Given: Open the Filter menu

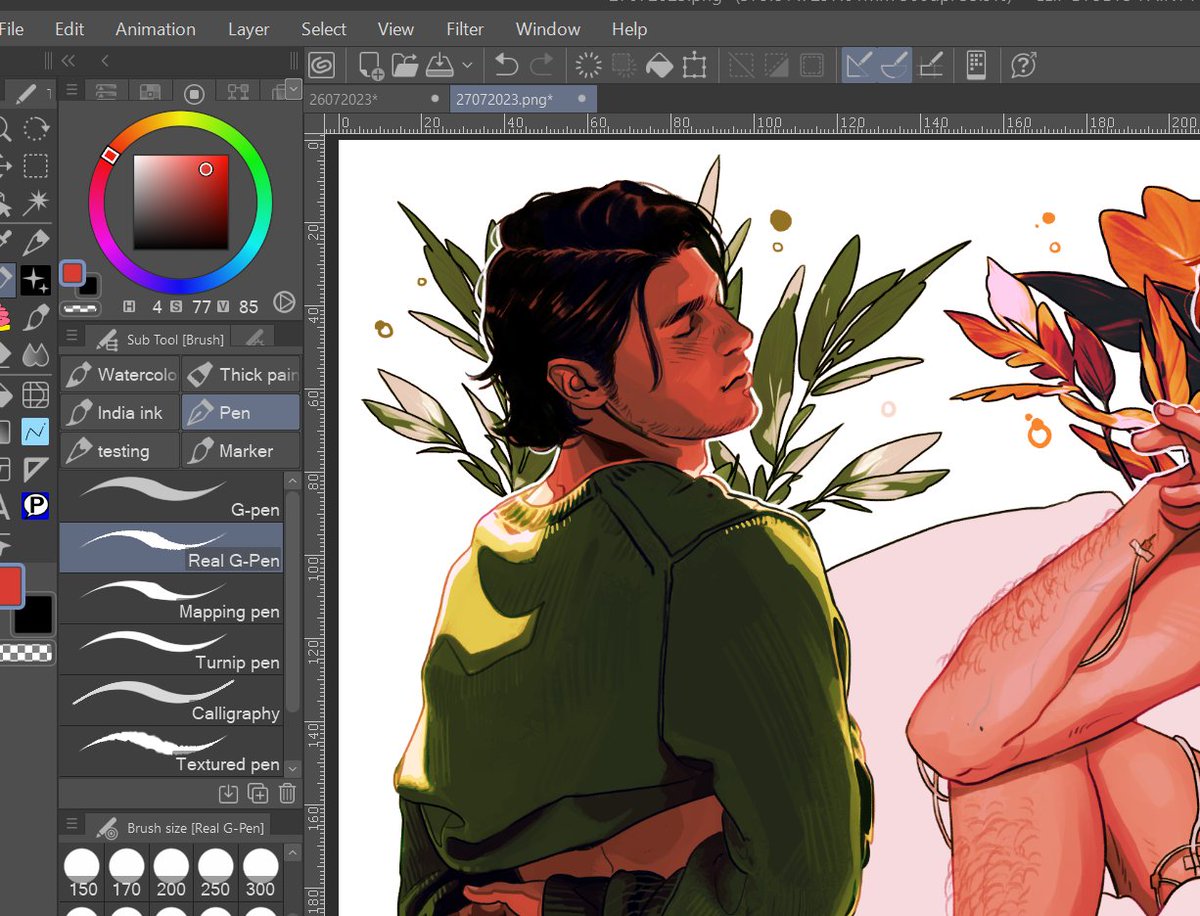Looking at the screenshot, I should pyautogui.click(x=465, y=29).
